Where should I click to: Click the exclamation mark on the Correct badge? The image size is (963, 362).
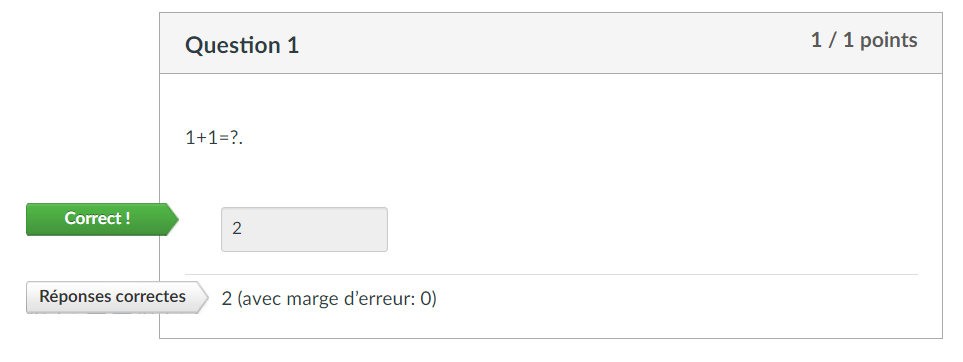coord(127,218)
